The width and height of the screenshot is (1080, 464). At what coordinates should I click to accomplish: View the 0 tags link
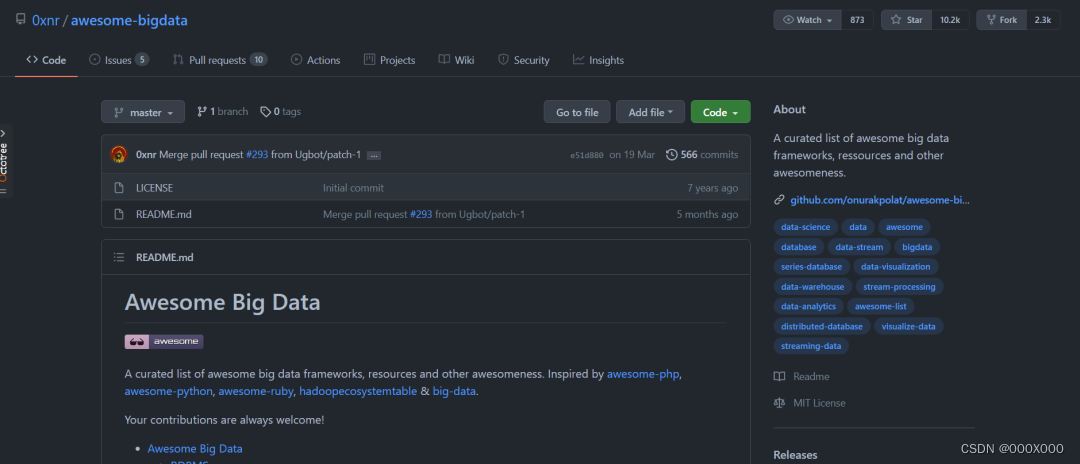(280, 112)
